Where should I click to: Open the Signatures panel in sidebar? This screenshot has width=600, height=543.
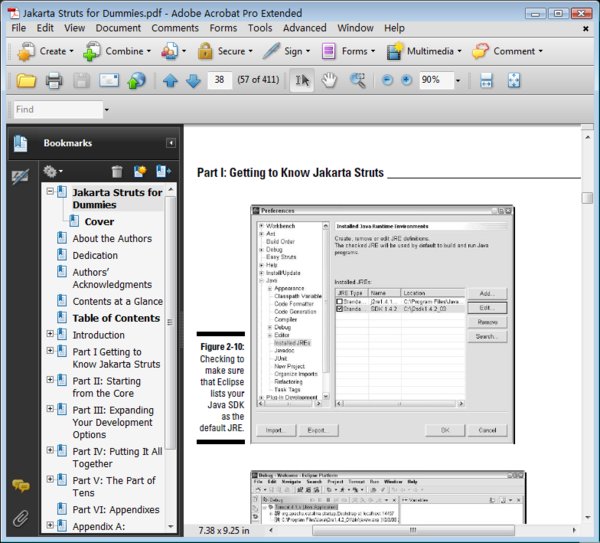click(x=20, y=176)
